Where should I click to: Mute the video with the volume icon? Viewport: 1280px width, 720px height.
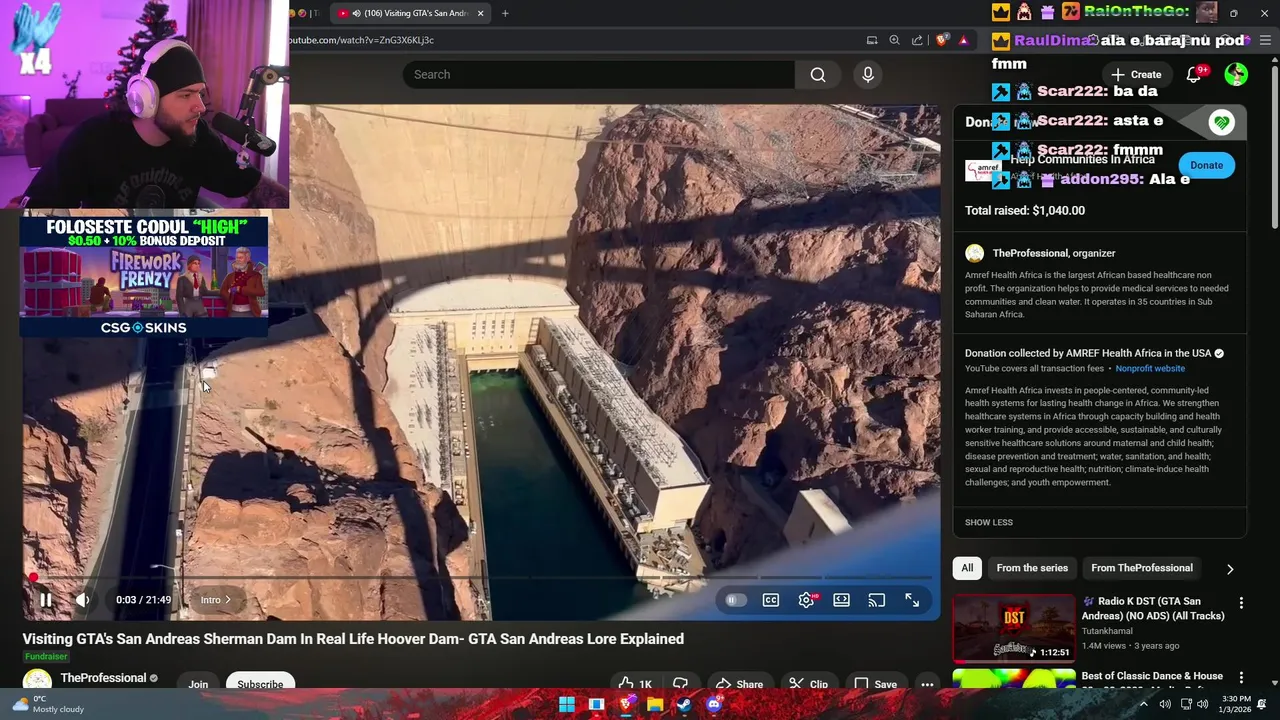[x=83, y=600]
